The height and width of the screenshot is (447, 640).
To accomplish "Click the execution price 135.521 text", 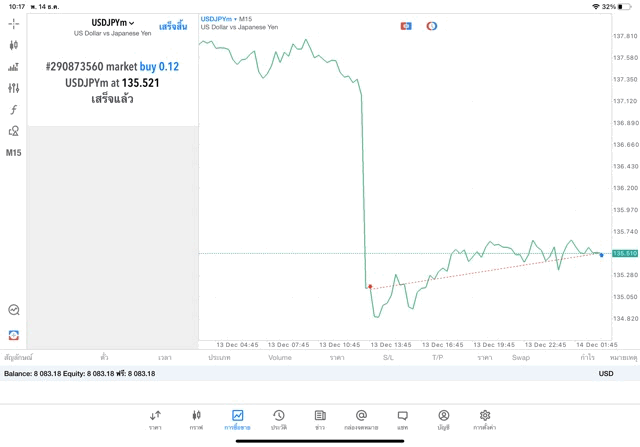I will tap(140, 83).
